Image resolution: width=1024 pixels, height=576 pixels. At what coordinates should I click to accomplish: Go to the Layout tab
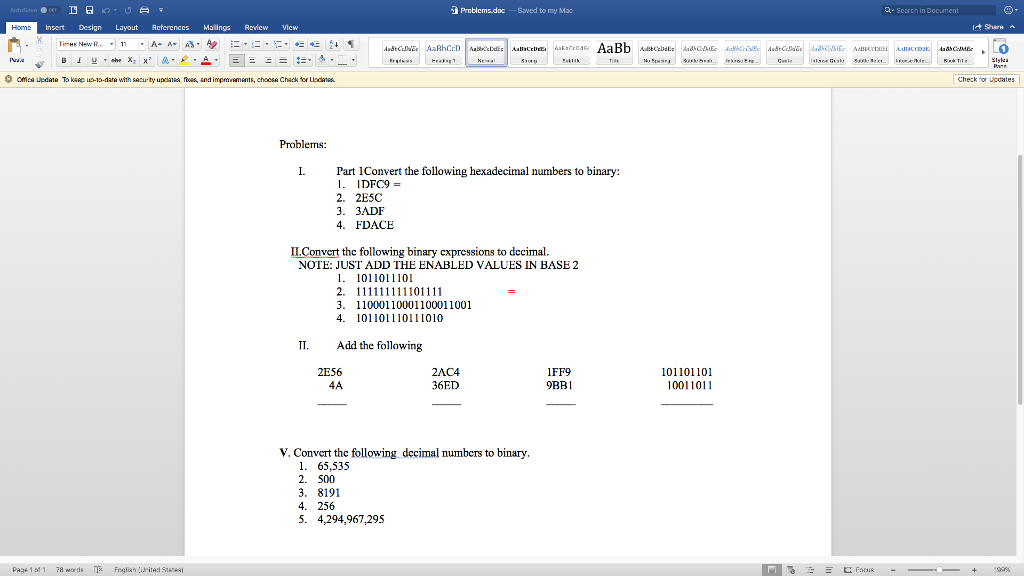click(x=127, y=27)
